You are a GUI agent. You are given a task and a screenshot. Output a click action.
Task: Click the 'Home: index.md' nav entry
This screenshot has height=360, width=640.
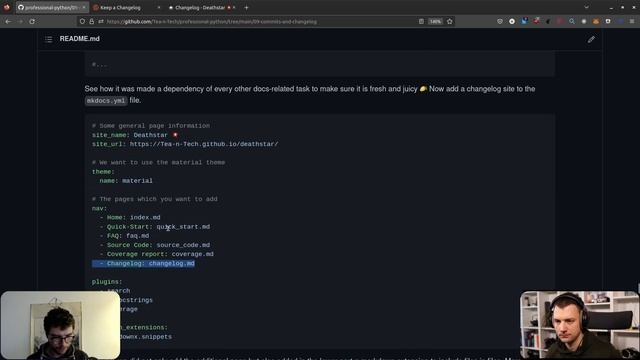point(130,218)
